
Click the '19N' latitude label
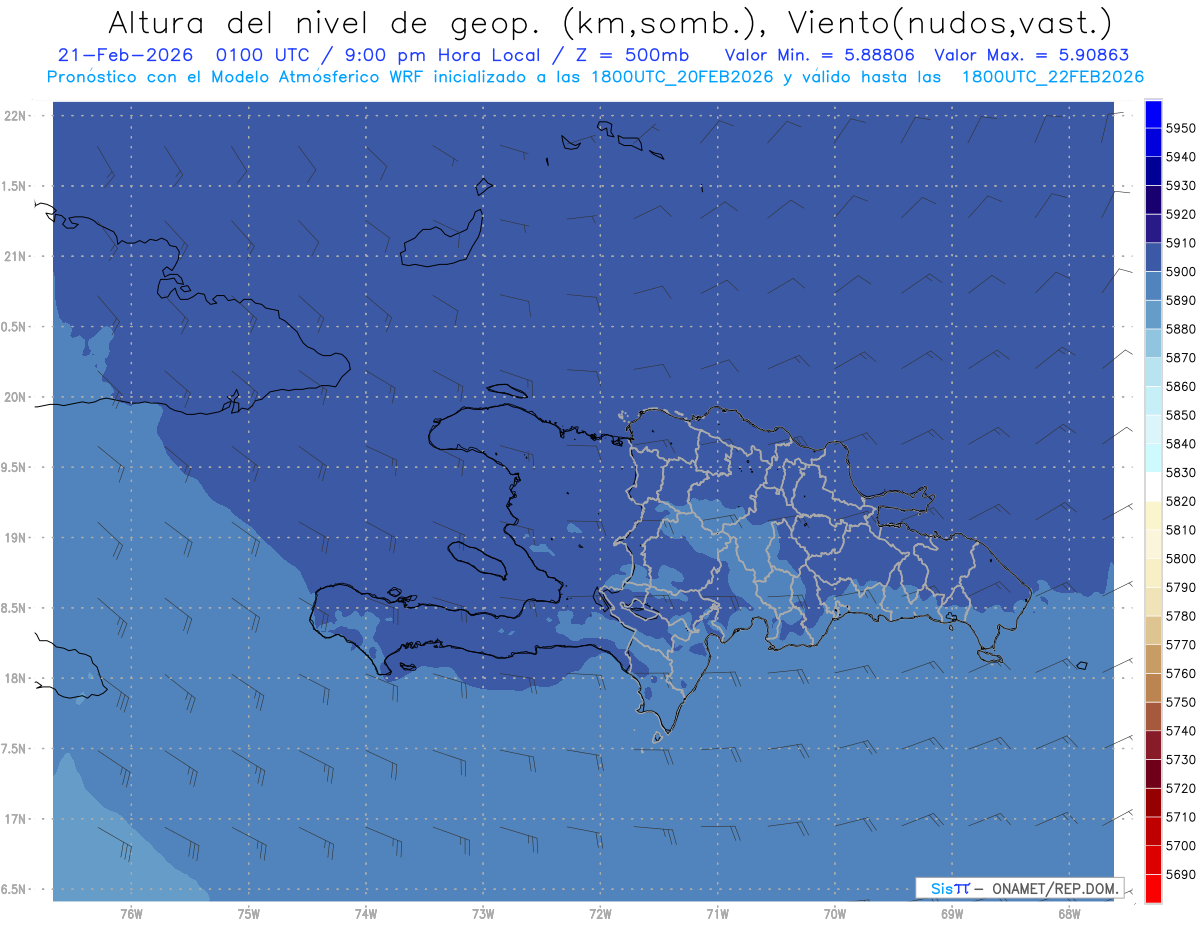[x=16, y=538]
